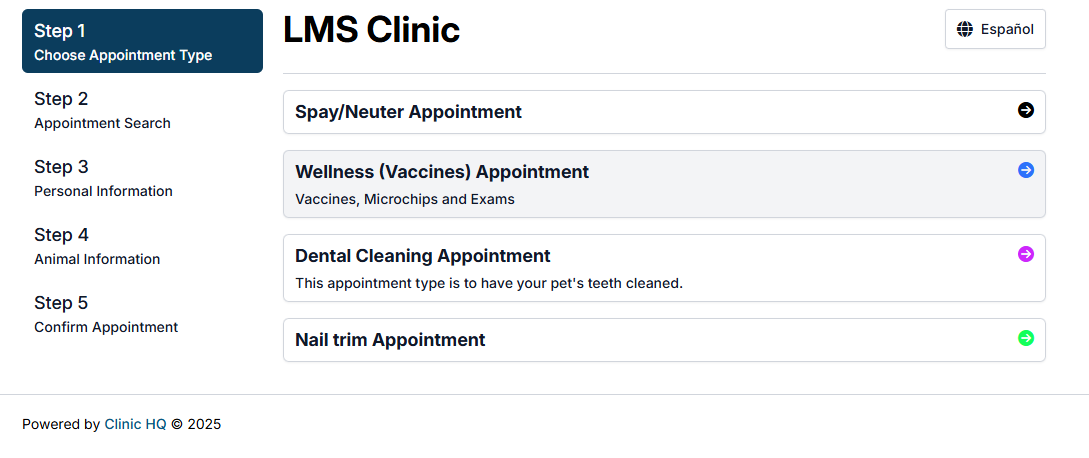Click the LMS Clinic heading
This screenshot has width=1089, height=458.
(372, 31)
